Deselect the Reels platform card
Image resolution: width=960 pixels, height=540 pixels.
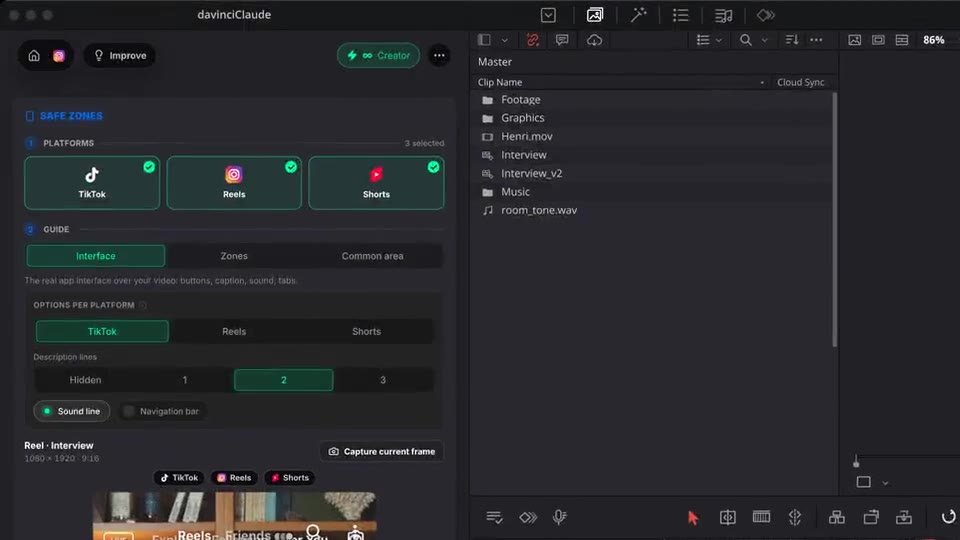[234, 183]
